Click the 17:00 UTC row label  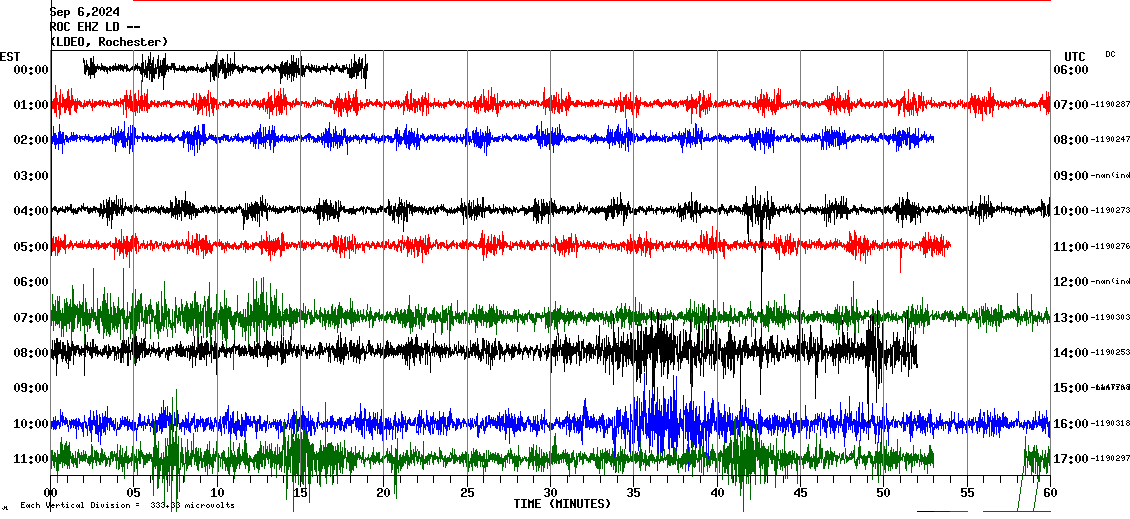pyautogui.click(x=1070, y=459)
